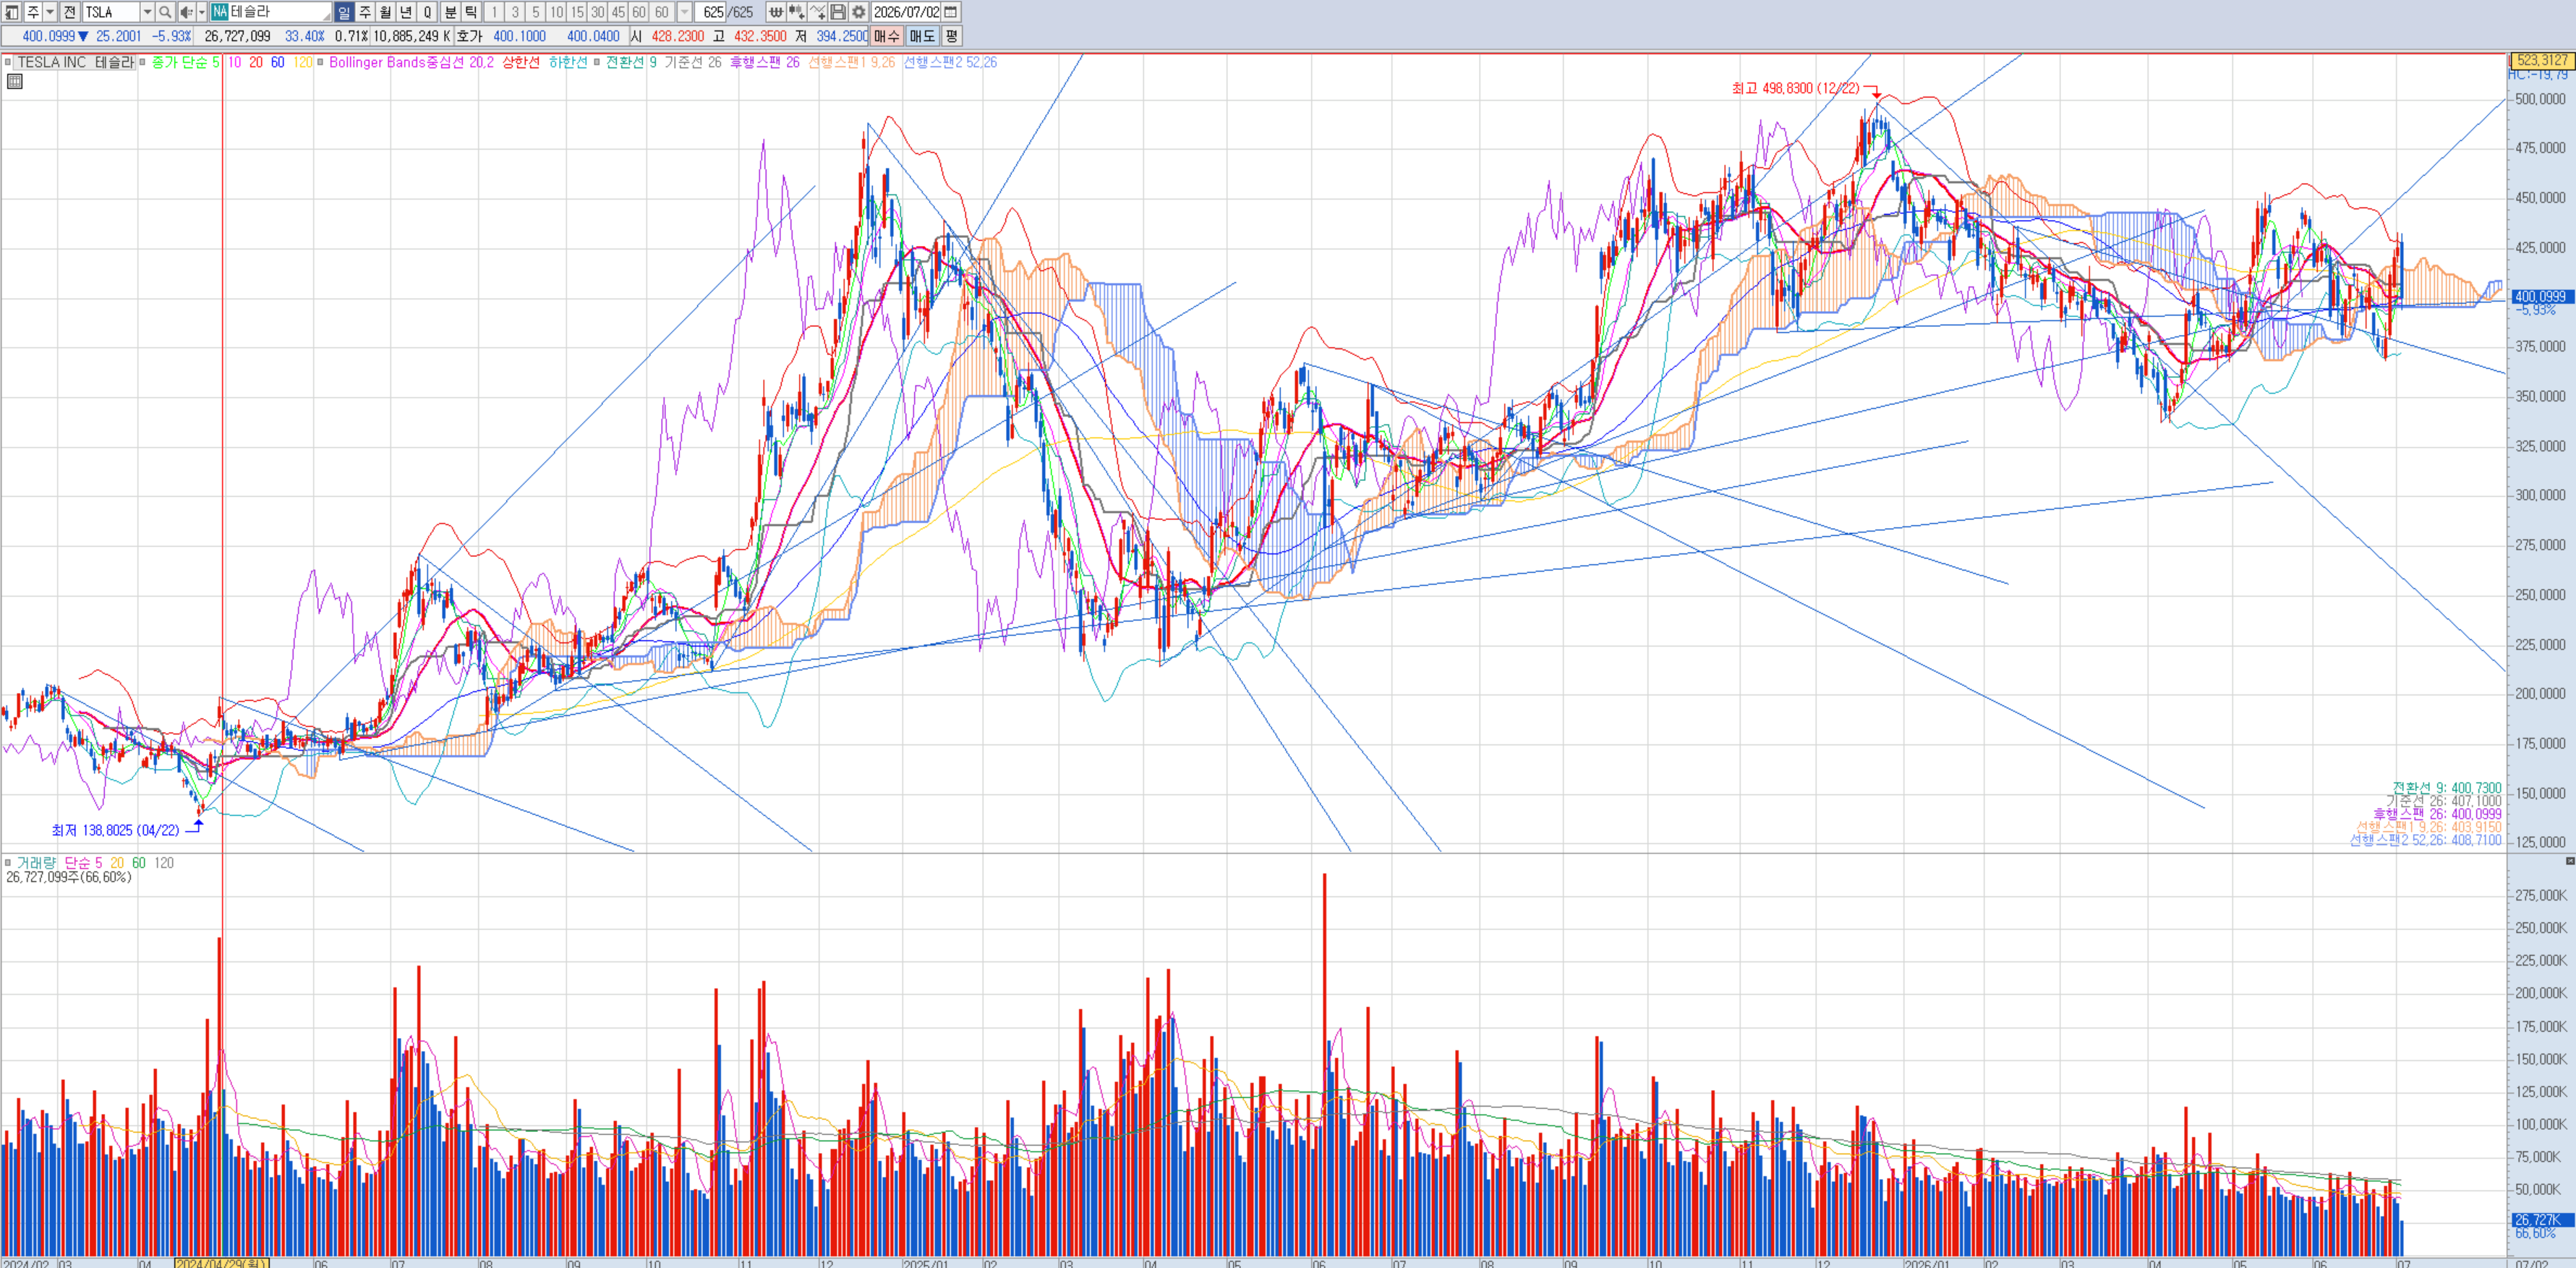The width and height of the screenshot is (2576, 1268).
Task: Toggle the 전환선 Ichimoku indicator marker
Action: (x=597, y=62)
